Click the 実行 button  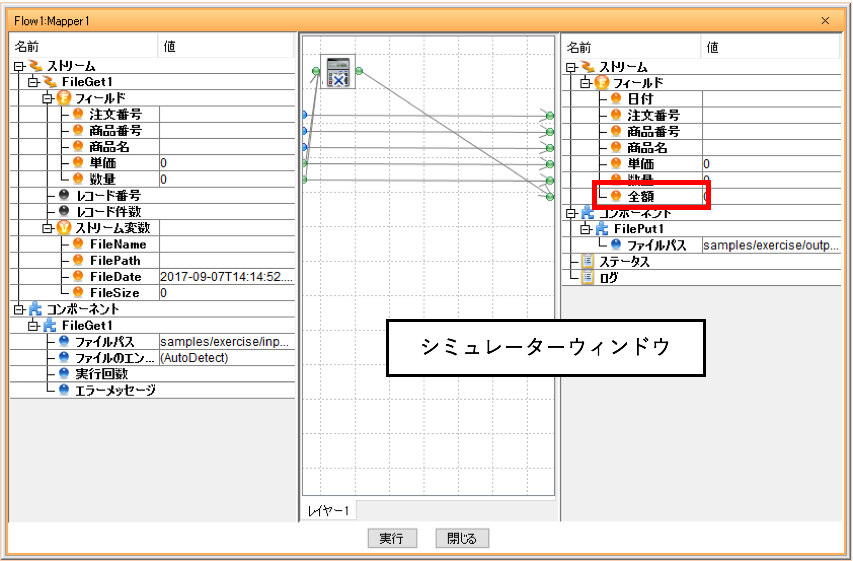[x=392, y=538]
